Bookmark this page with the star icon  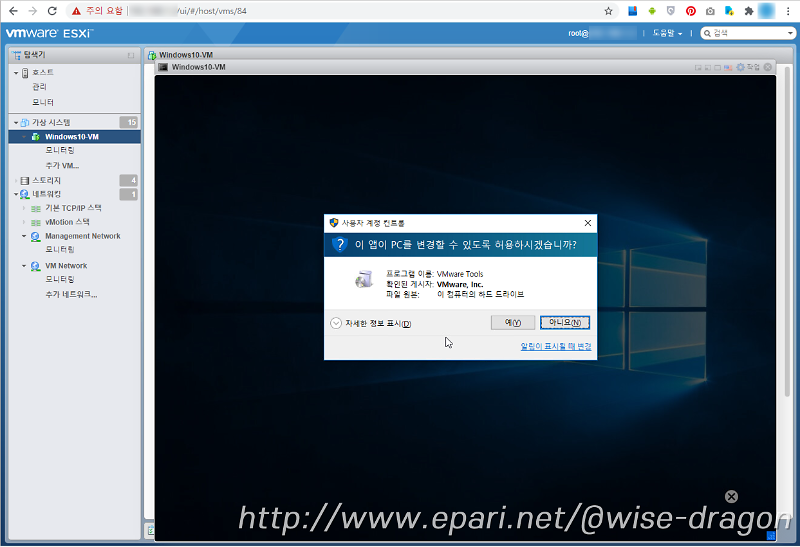(x=608, y=11)
